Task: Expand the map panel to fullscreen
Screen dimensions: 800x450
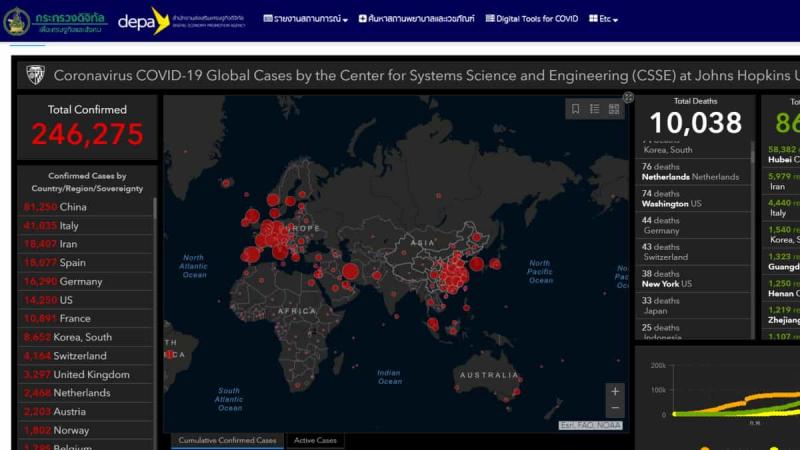Action: 628,97
